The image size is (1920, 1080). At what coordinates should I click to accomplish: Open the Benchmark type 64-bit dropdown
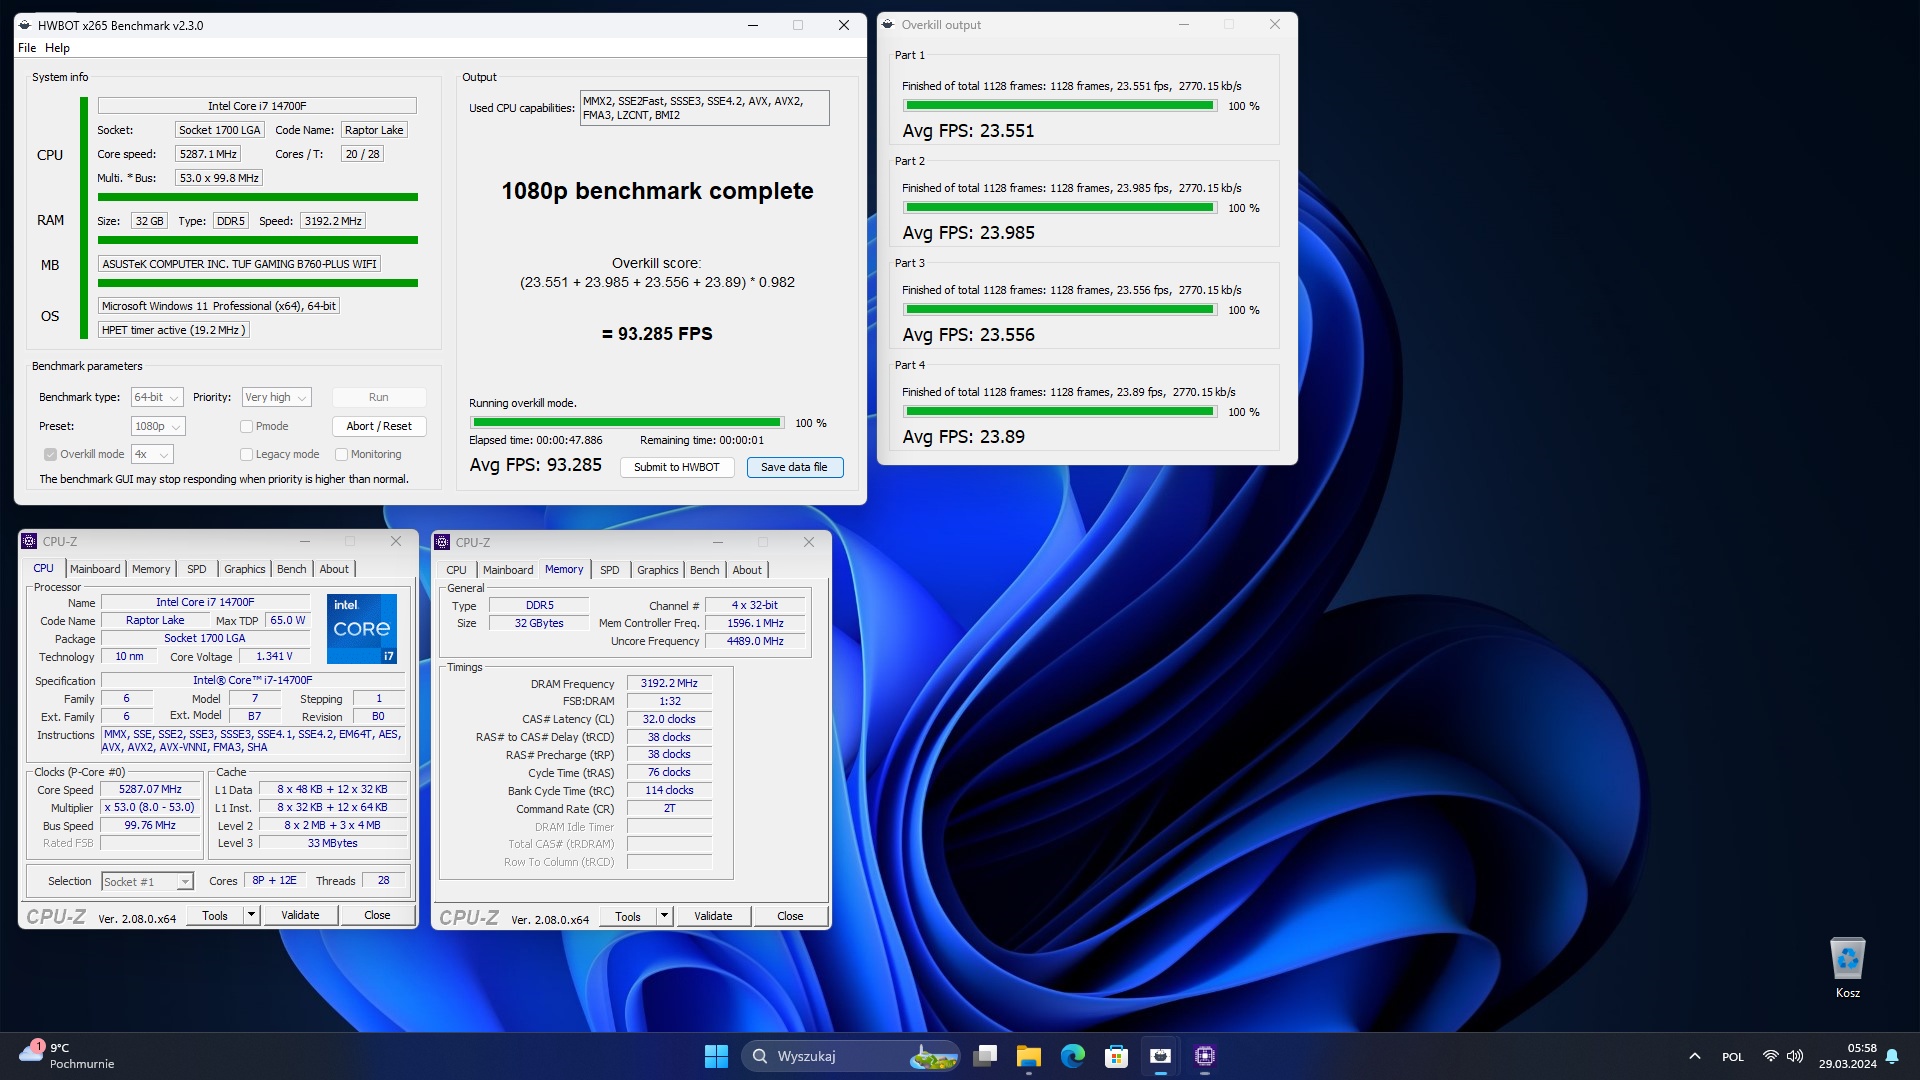tap(157, 397)
